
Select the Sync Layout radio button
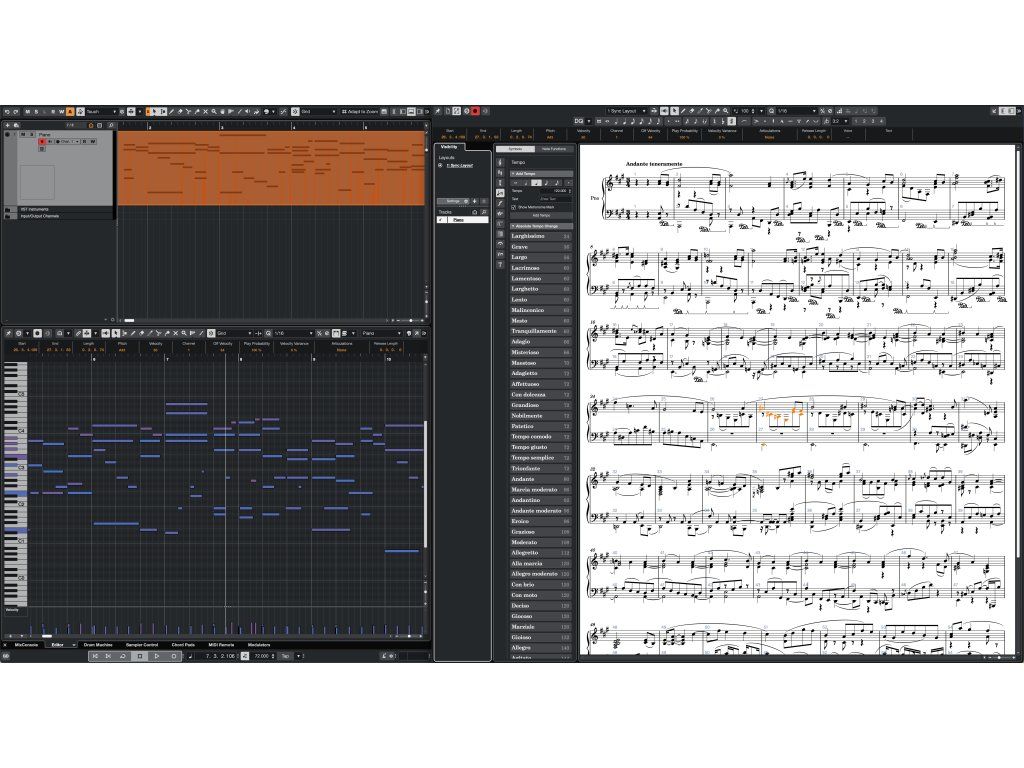click(441, 165)
